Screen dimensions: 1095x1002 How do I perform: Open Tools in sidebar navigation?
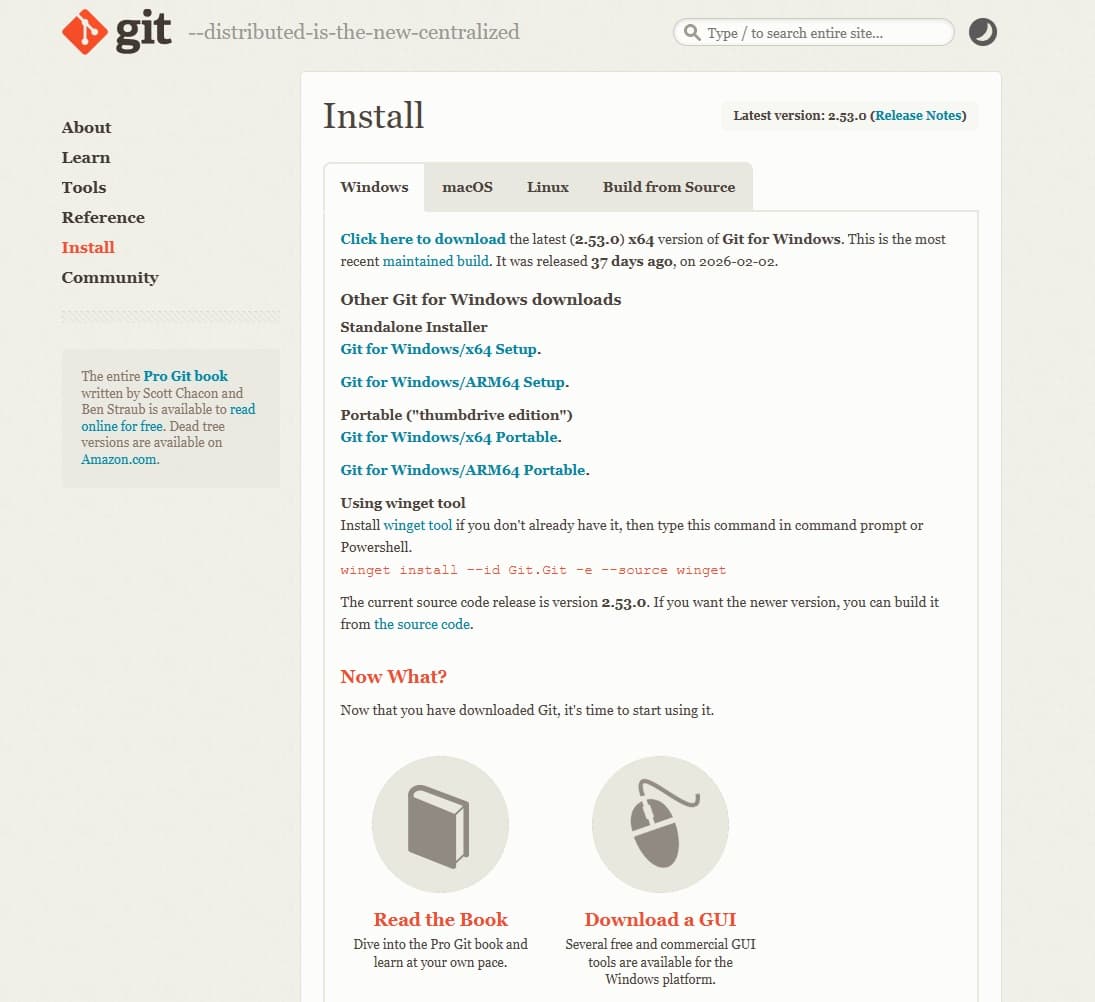[84, 187]
